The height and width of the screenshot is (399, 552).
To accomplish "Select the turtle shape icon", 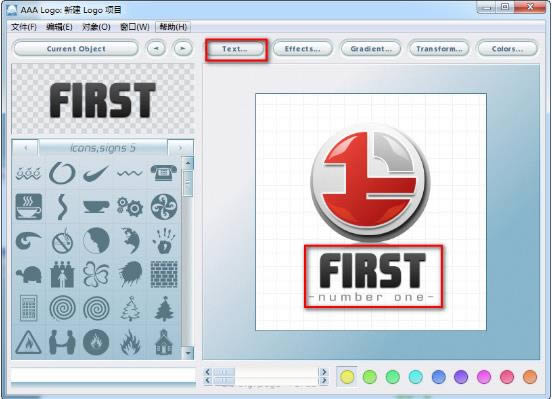I will 29,275.
